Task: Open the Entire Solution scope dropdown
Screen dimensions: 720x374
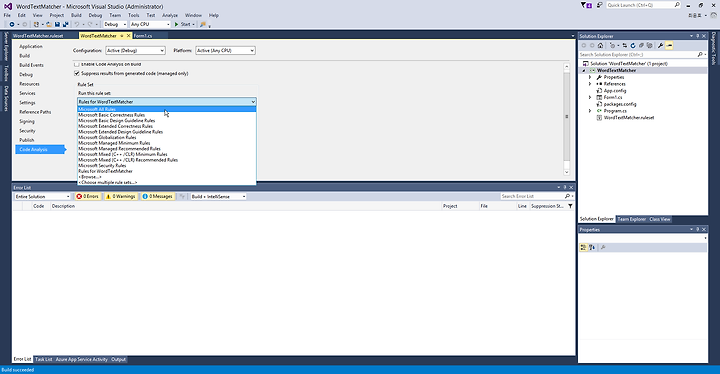Action: [42, 197]
